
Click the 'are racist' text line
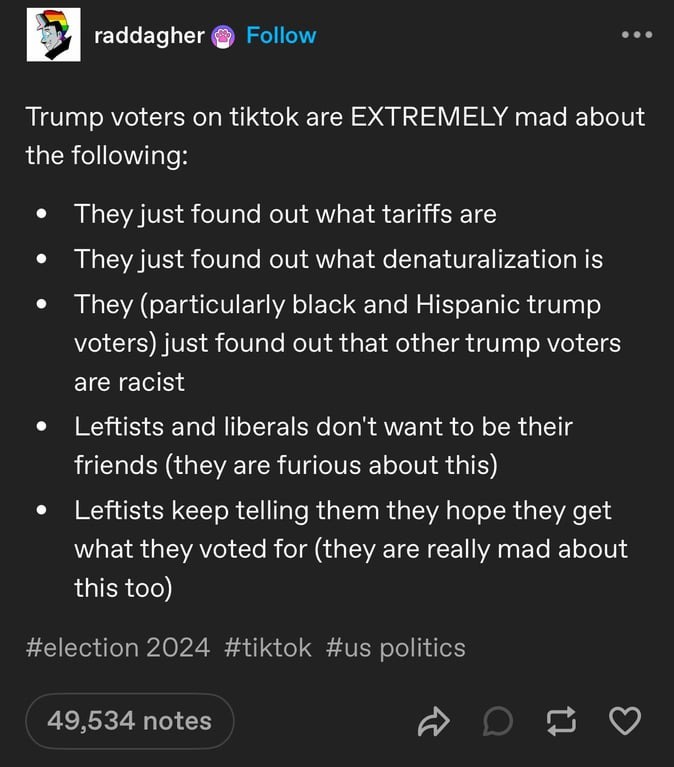129,382
